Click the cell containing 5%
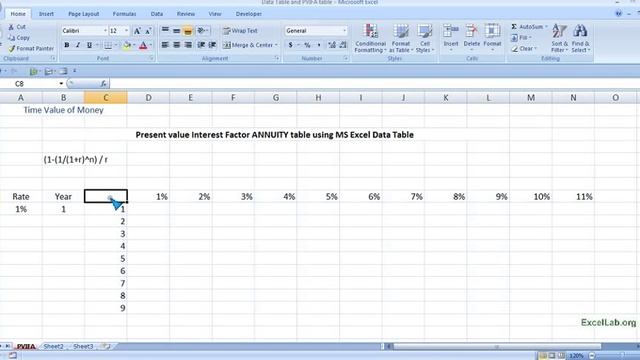 click(318, 197)
